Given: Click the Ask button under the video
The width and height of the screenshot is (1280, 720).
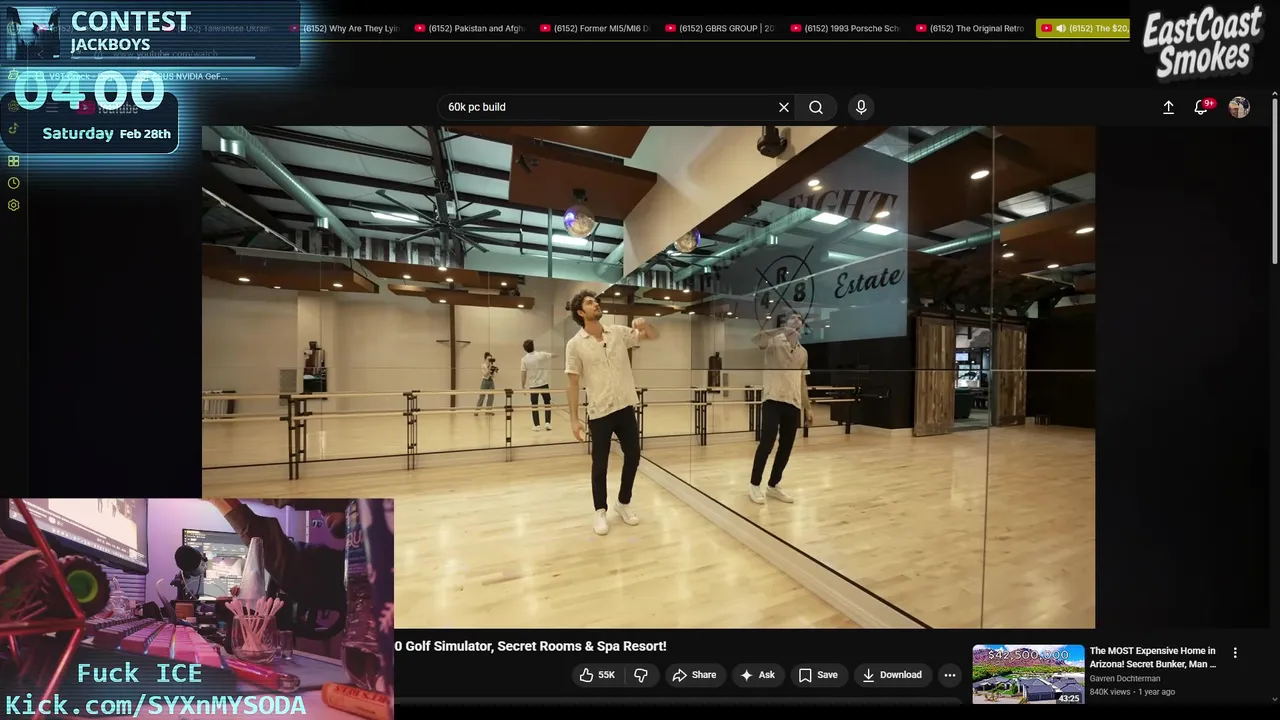Looking at the screenshot, I should click(757, 675).
